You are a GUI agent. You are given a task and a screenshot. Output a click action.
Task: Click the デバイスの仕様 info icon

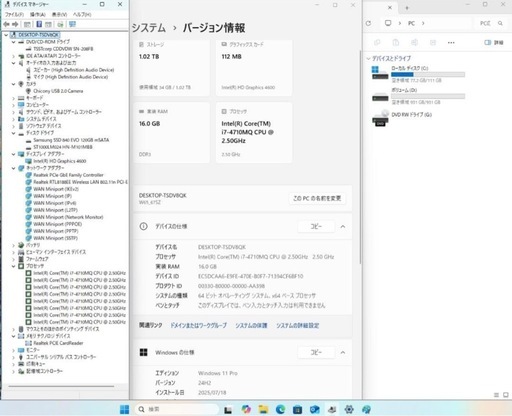coord(143,226)
